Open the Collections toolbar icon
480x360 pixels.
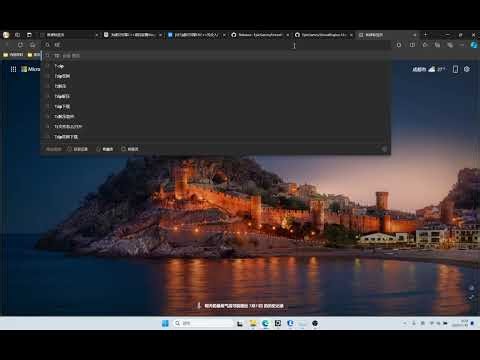click(x=437, y=45)
